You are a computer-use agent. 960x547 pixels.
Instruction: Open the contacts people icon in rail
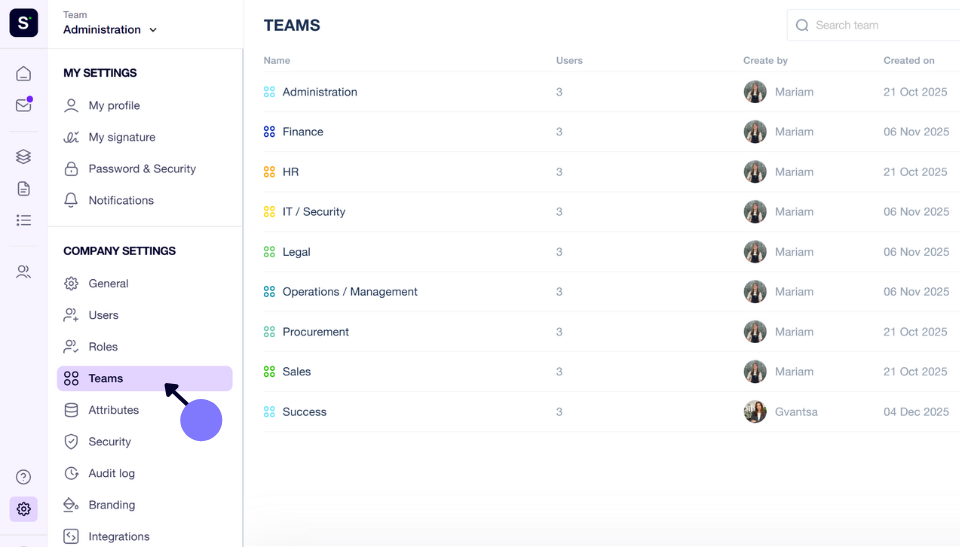point(23,271)
